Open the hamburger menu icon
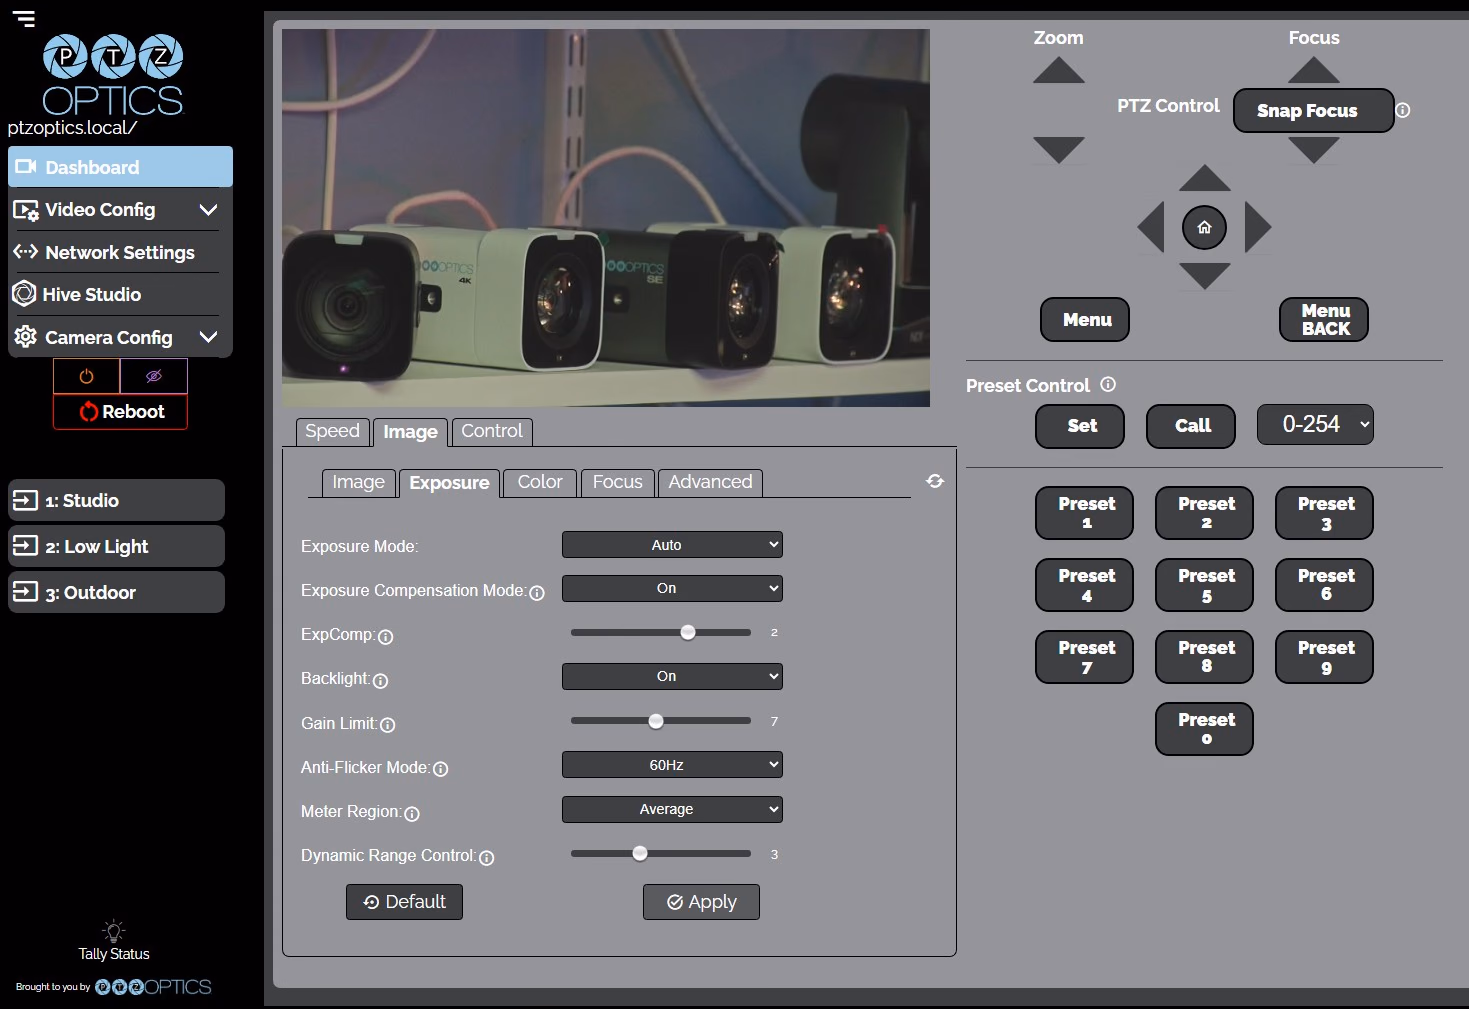The image size is (1469, 1009). coord(24,18)
